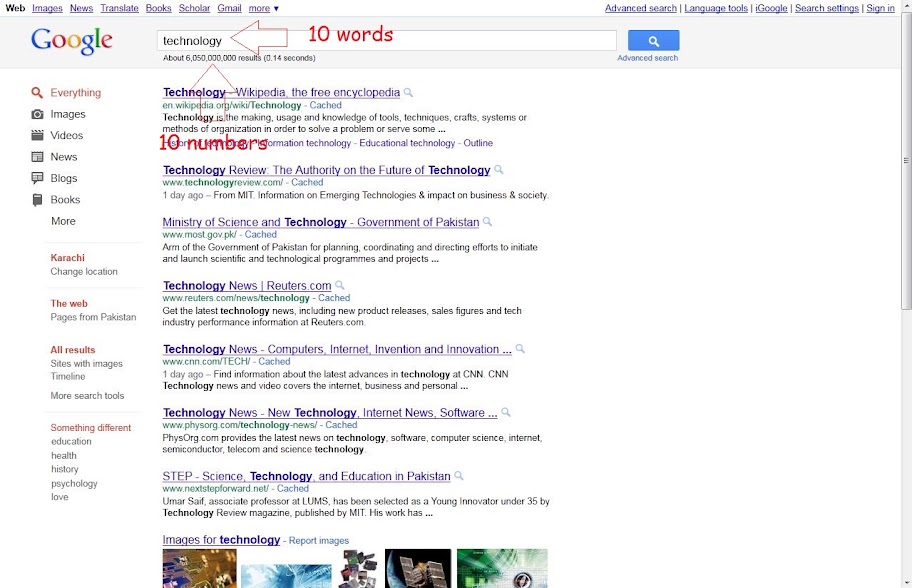Open Technology News Reuters.com result

(x=247, y=286)
